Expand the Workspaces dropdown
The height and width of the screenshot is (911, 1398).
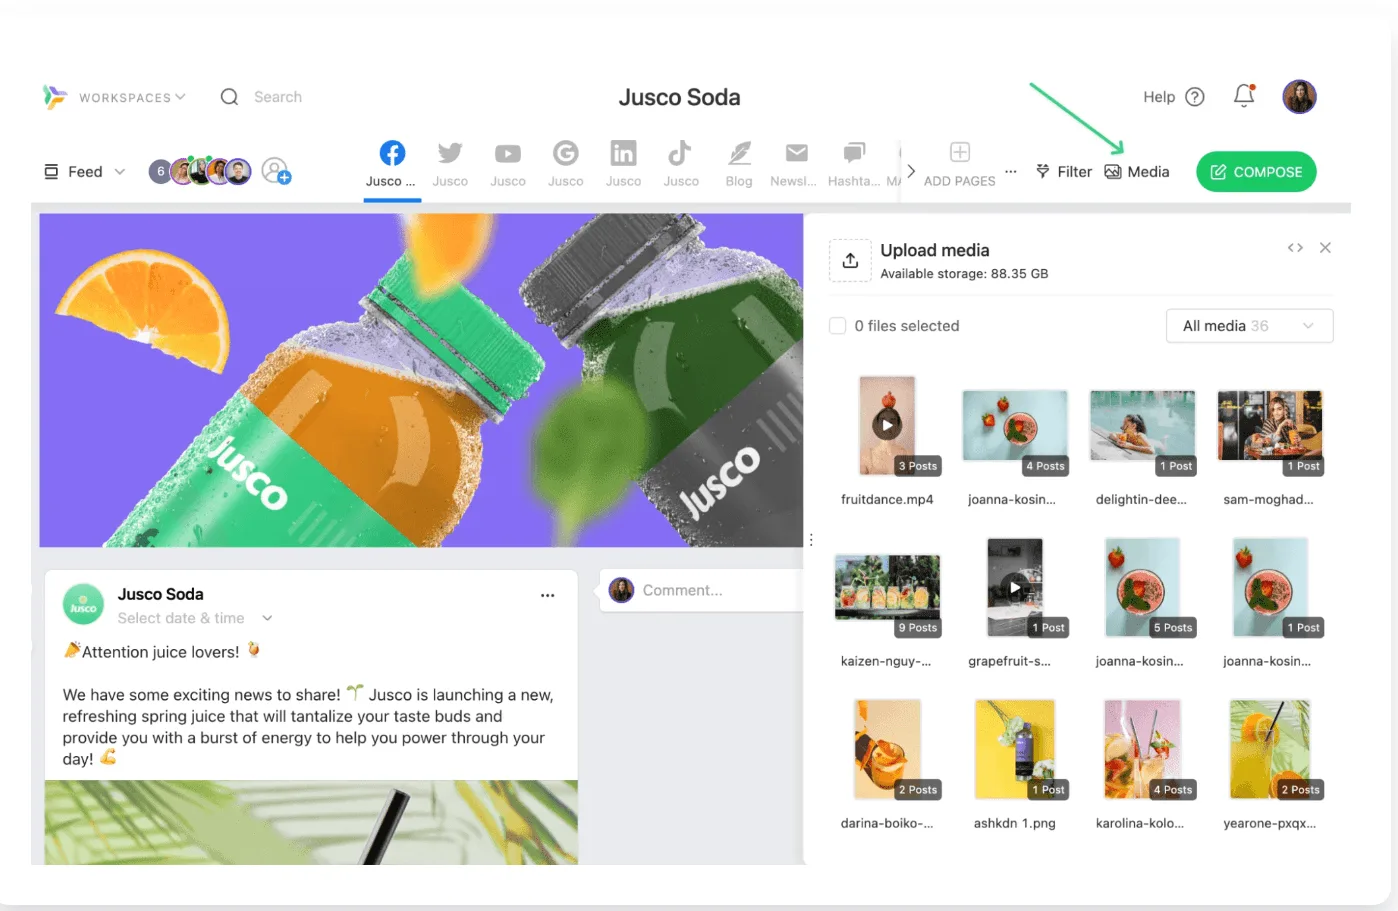coord(132,97)
